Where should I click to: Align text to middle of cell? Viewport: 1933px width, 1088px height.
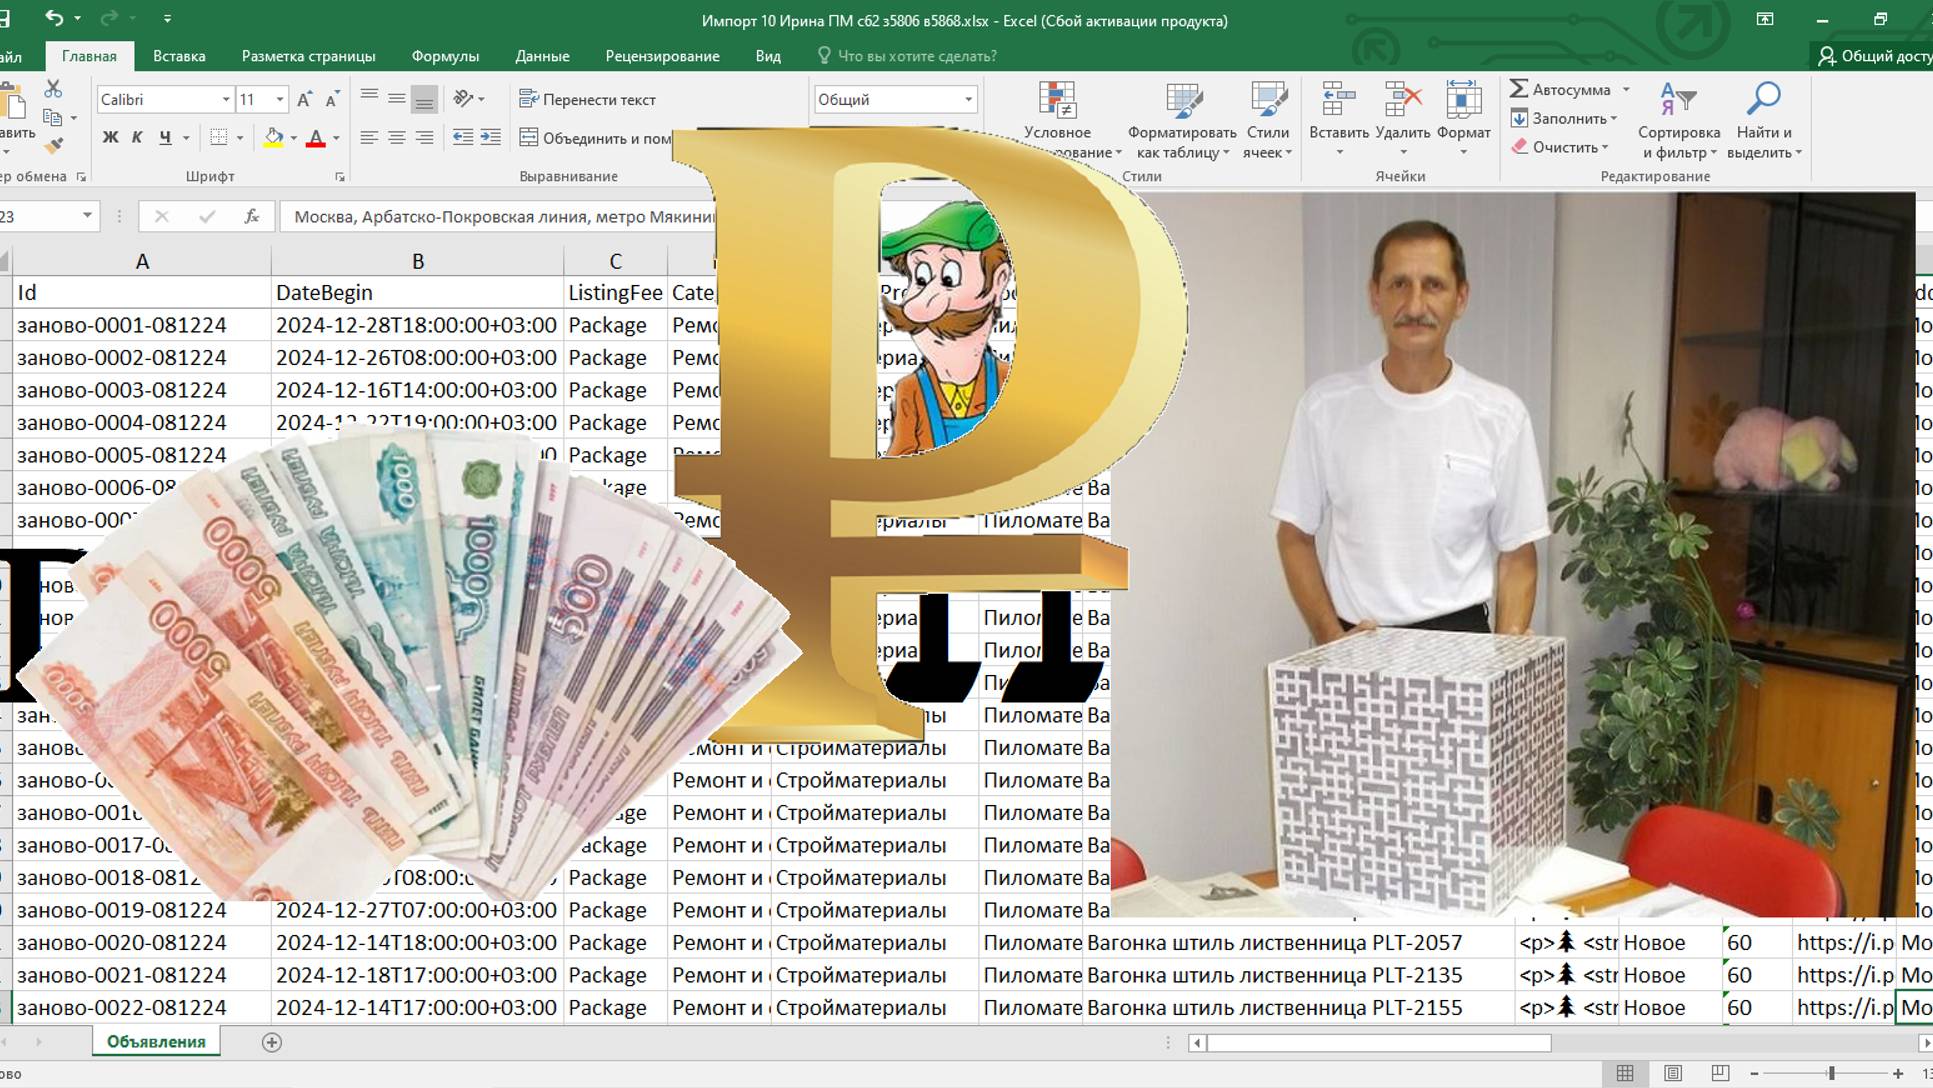click(x=397, y=98)
